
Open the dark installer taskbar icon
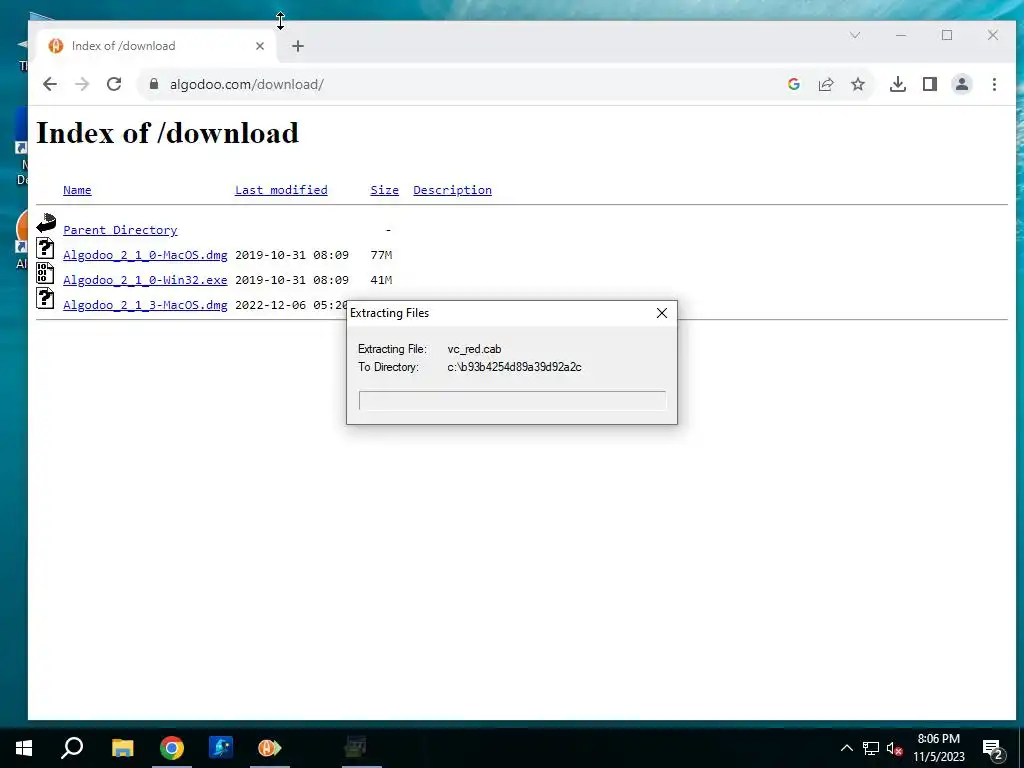tap(356, 748)
